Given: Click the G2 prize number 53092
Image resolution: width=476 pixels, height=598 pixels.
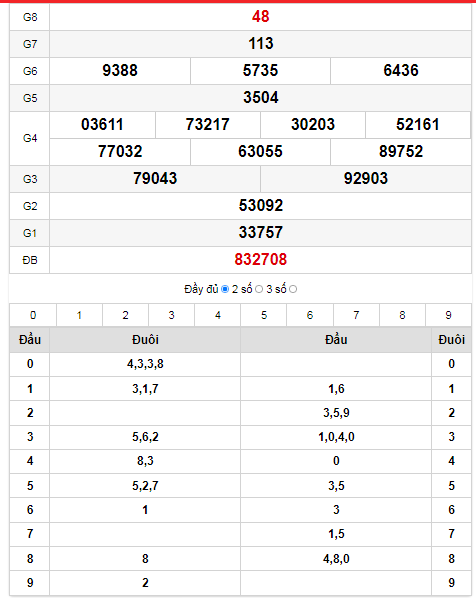Looking at the screenshot, I should click(261, 206).
